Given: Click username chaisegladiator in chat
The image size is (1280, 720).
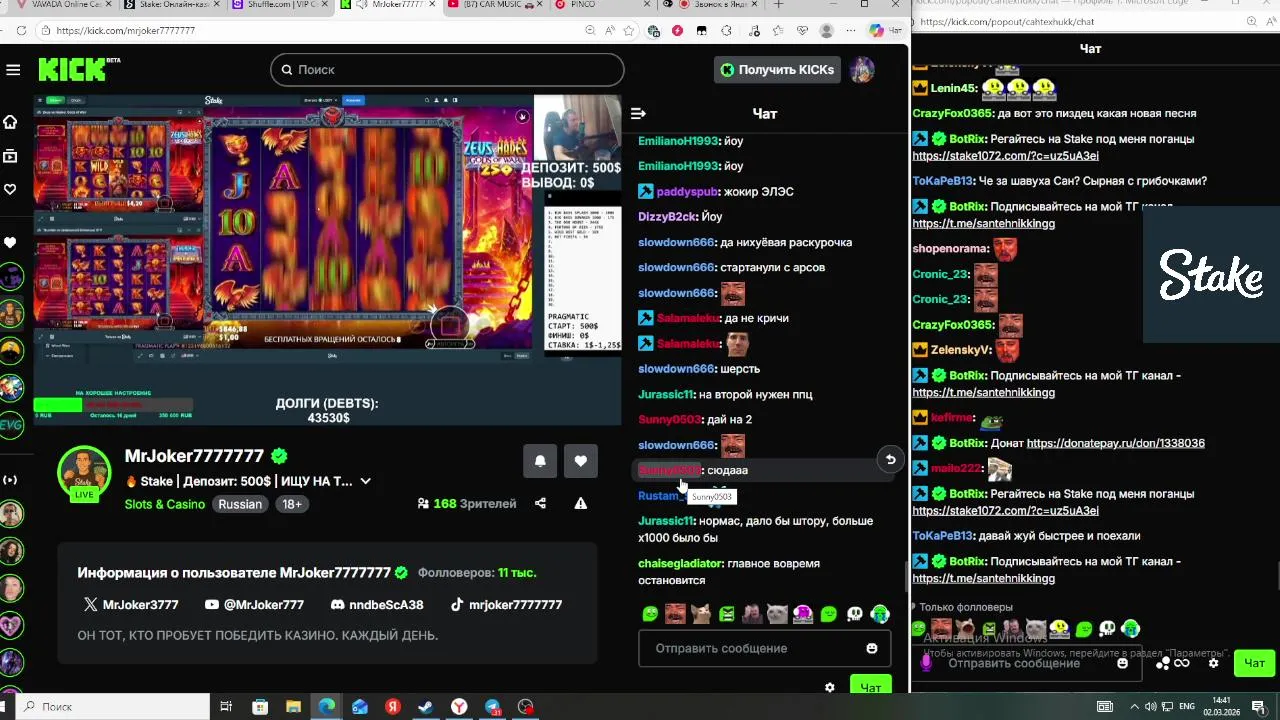Looking at the screenshot, I should click(680, 564).
